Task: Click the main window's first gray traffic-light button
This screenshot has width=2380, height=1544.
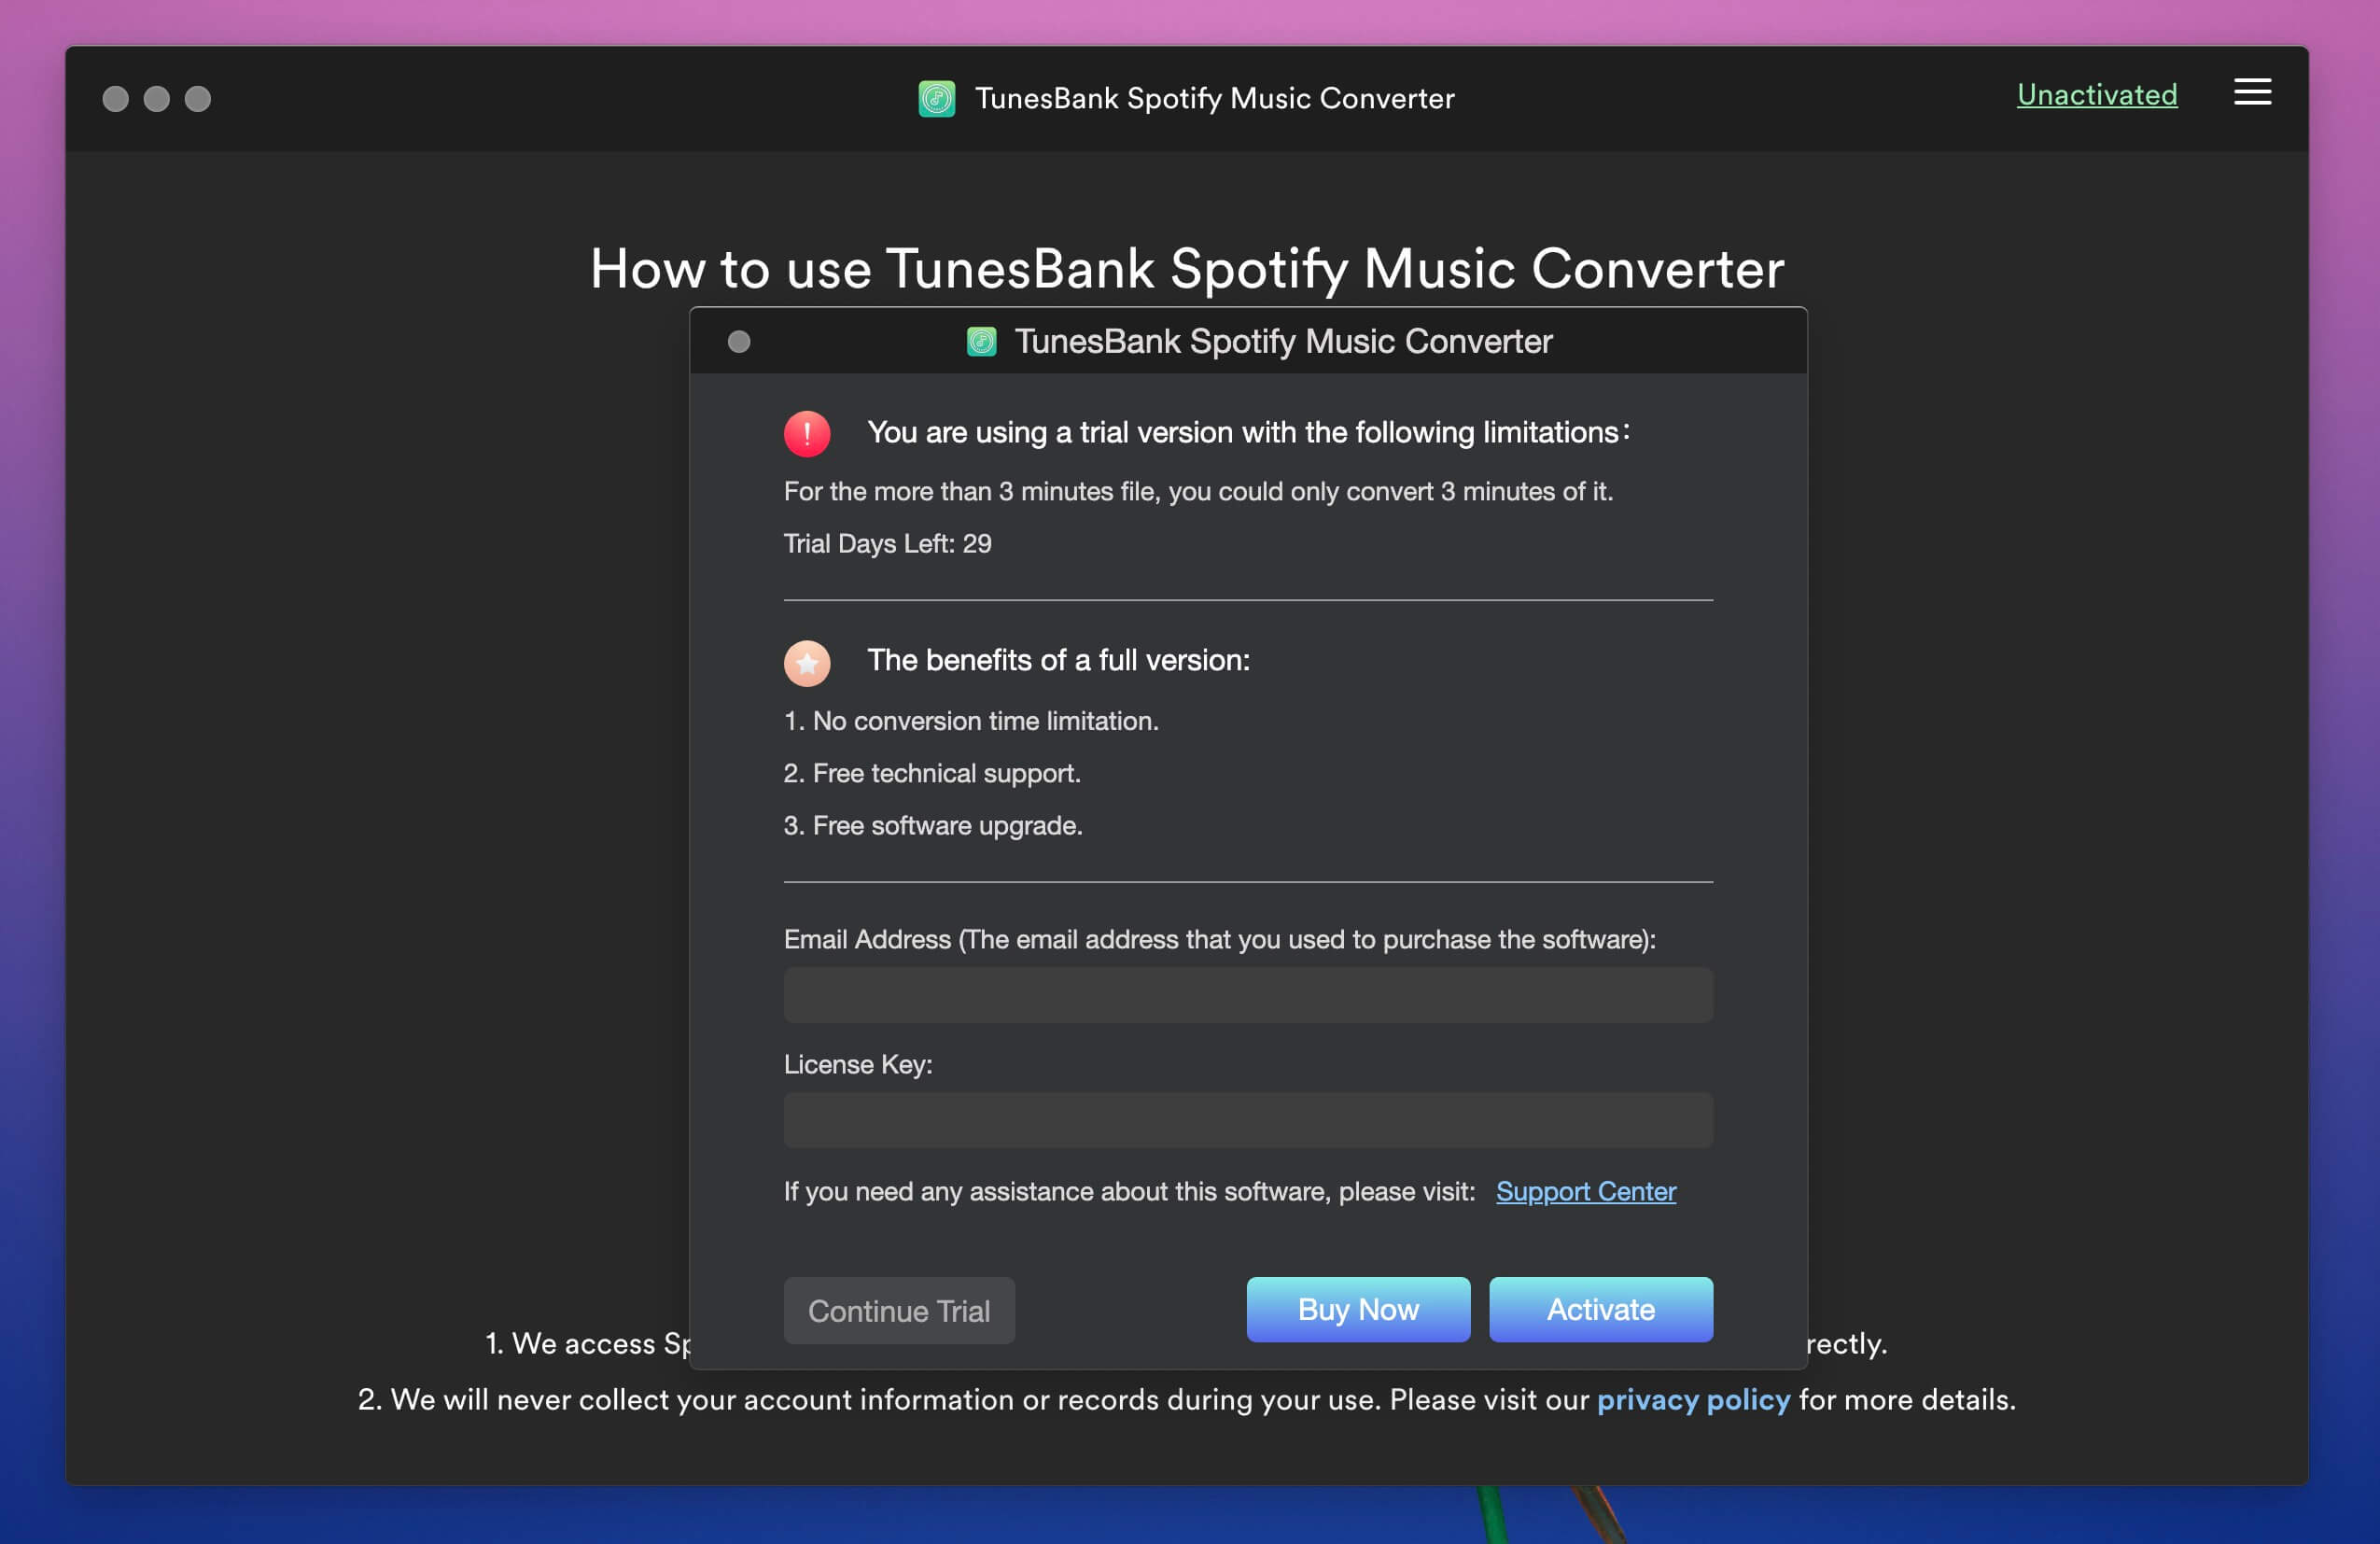Action: point(116,99)
